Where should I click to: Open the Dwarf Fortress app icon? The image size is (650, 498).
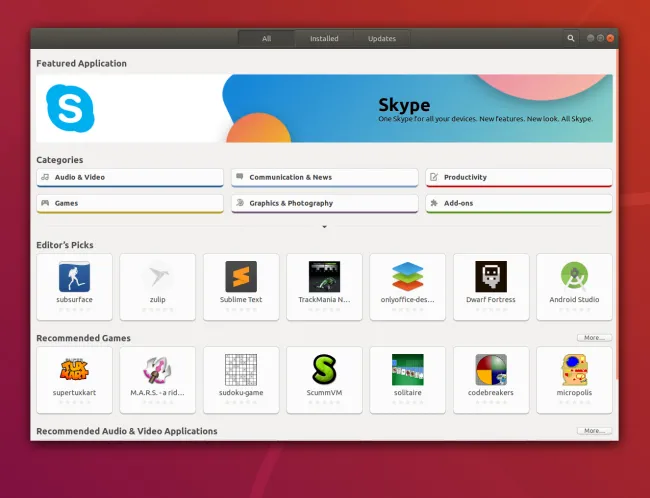pos(491,277)
